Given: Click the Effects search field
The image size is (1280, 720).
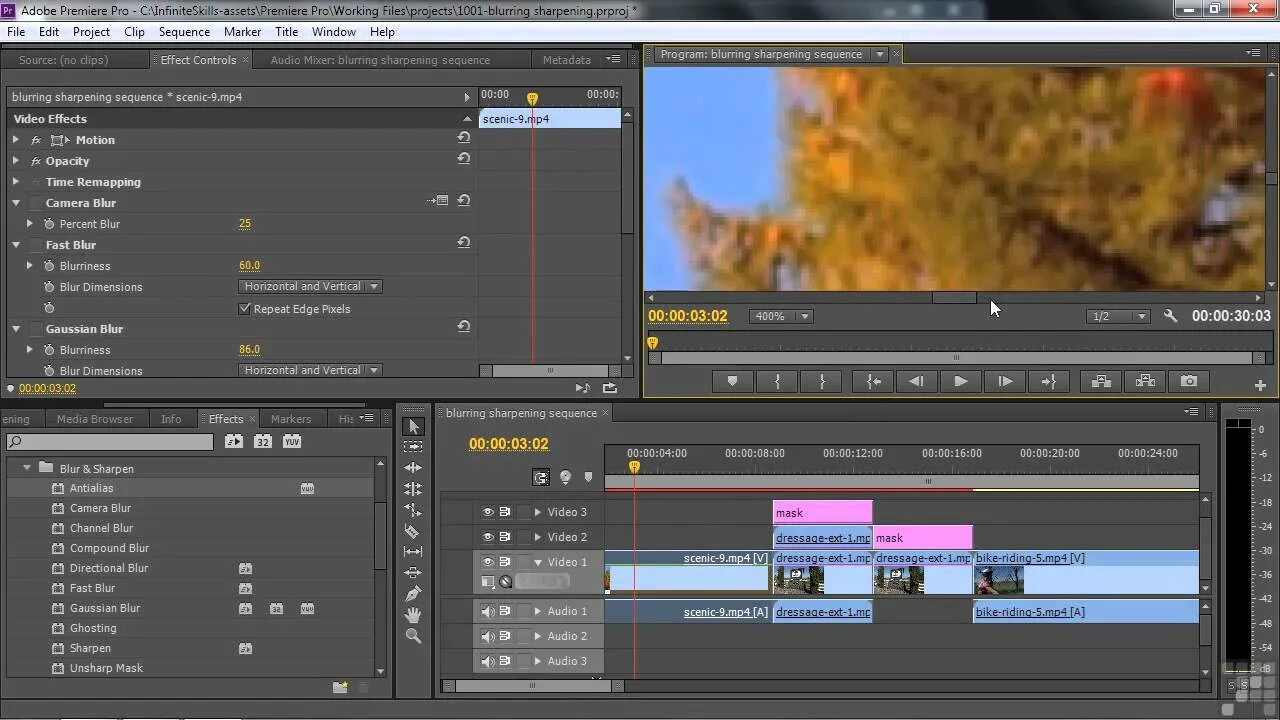Looking at the screenshot, I should [110, 441].
